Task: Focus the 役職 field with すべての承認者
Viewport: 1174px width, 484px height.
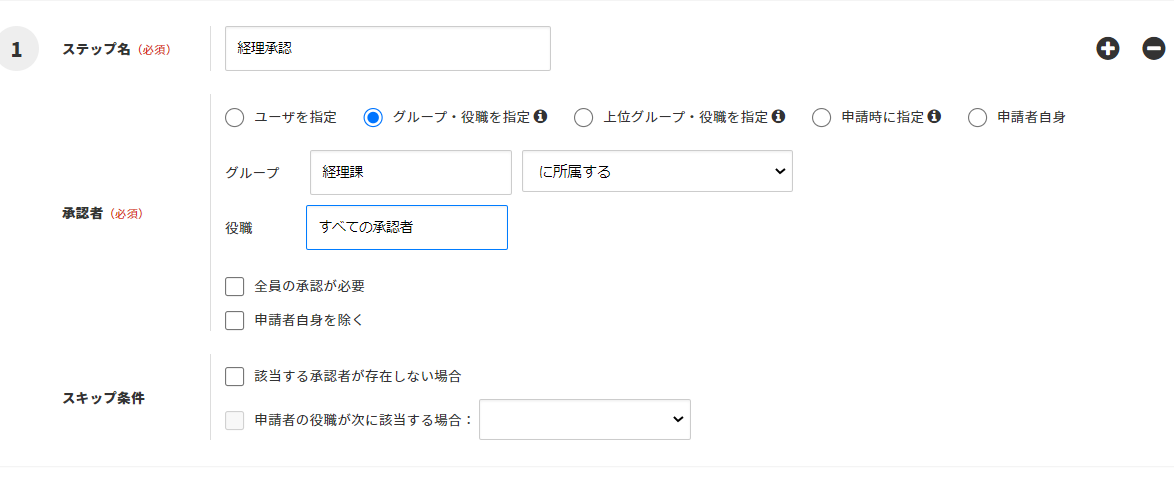Action: [407, 228]
